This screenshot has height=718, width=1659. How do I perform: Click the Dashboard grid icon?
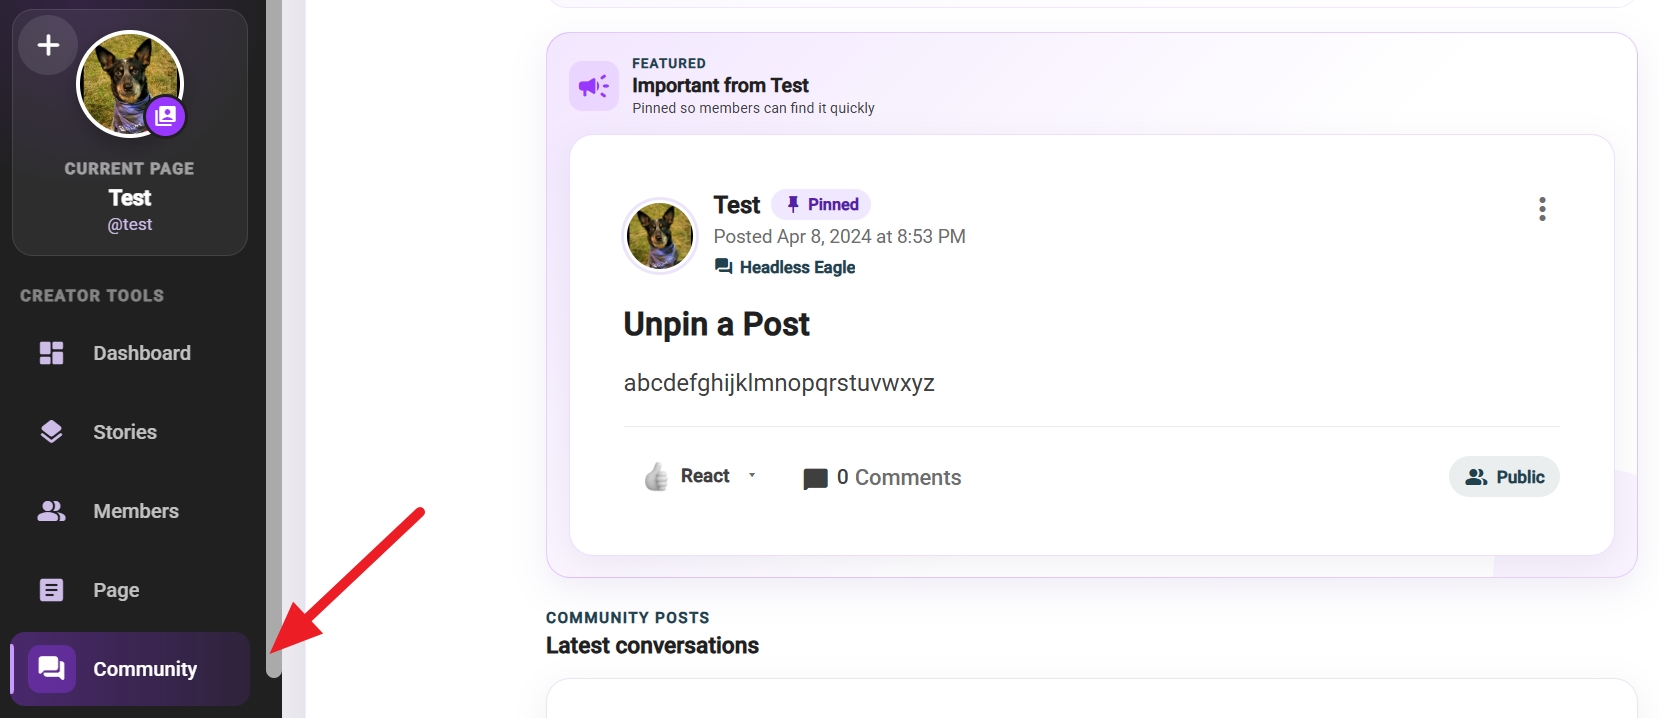coord(51,353)
